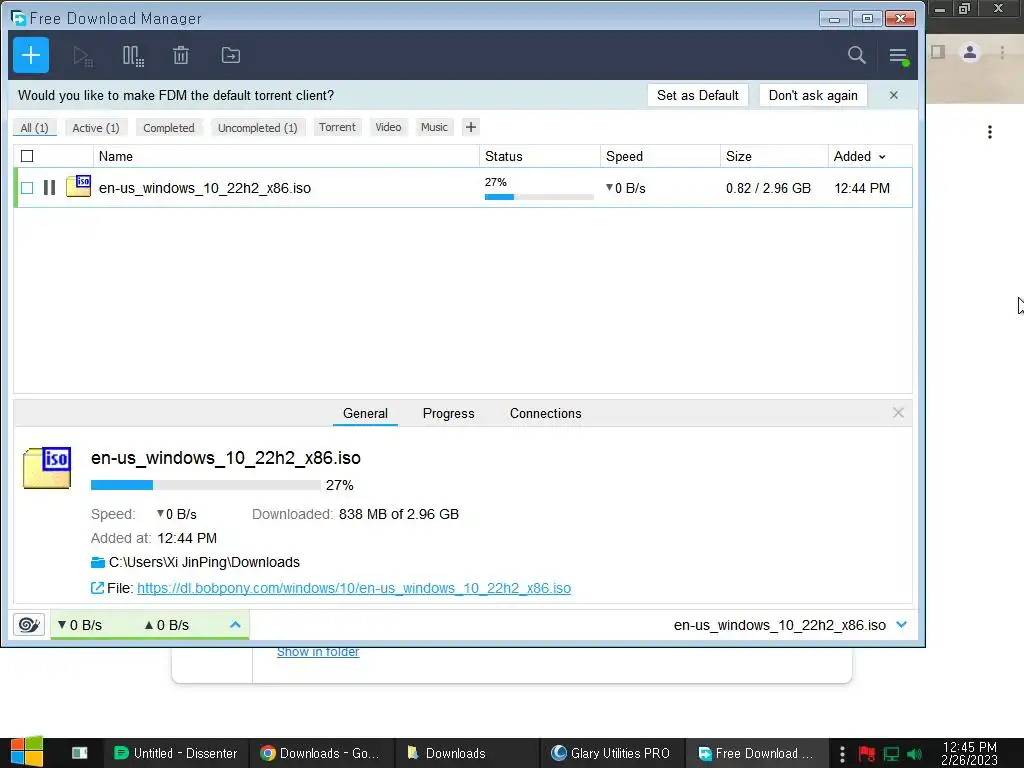The width and height of the screenshot is (1024, 768).
Task: Click the Downloads folder path text
Action: coord(204,562)
